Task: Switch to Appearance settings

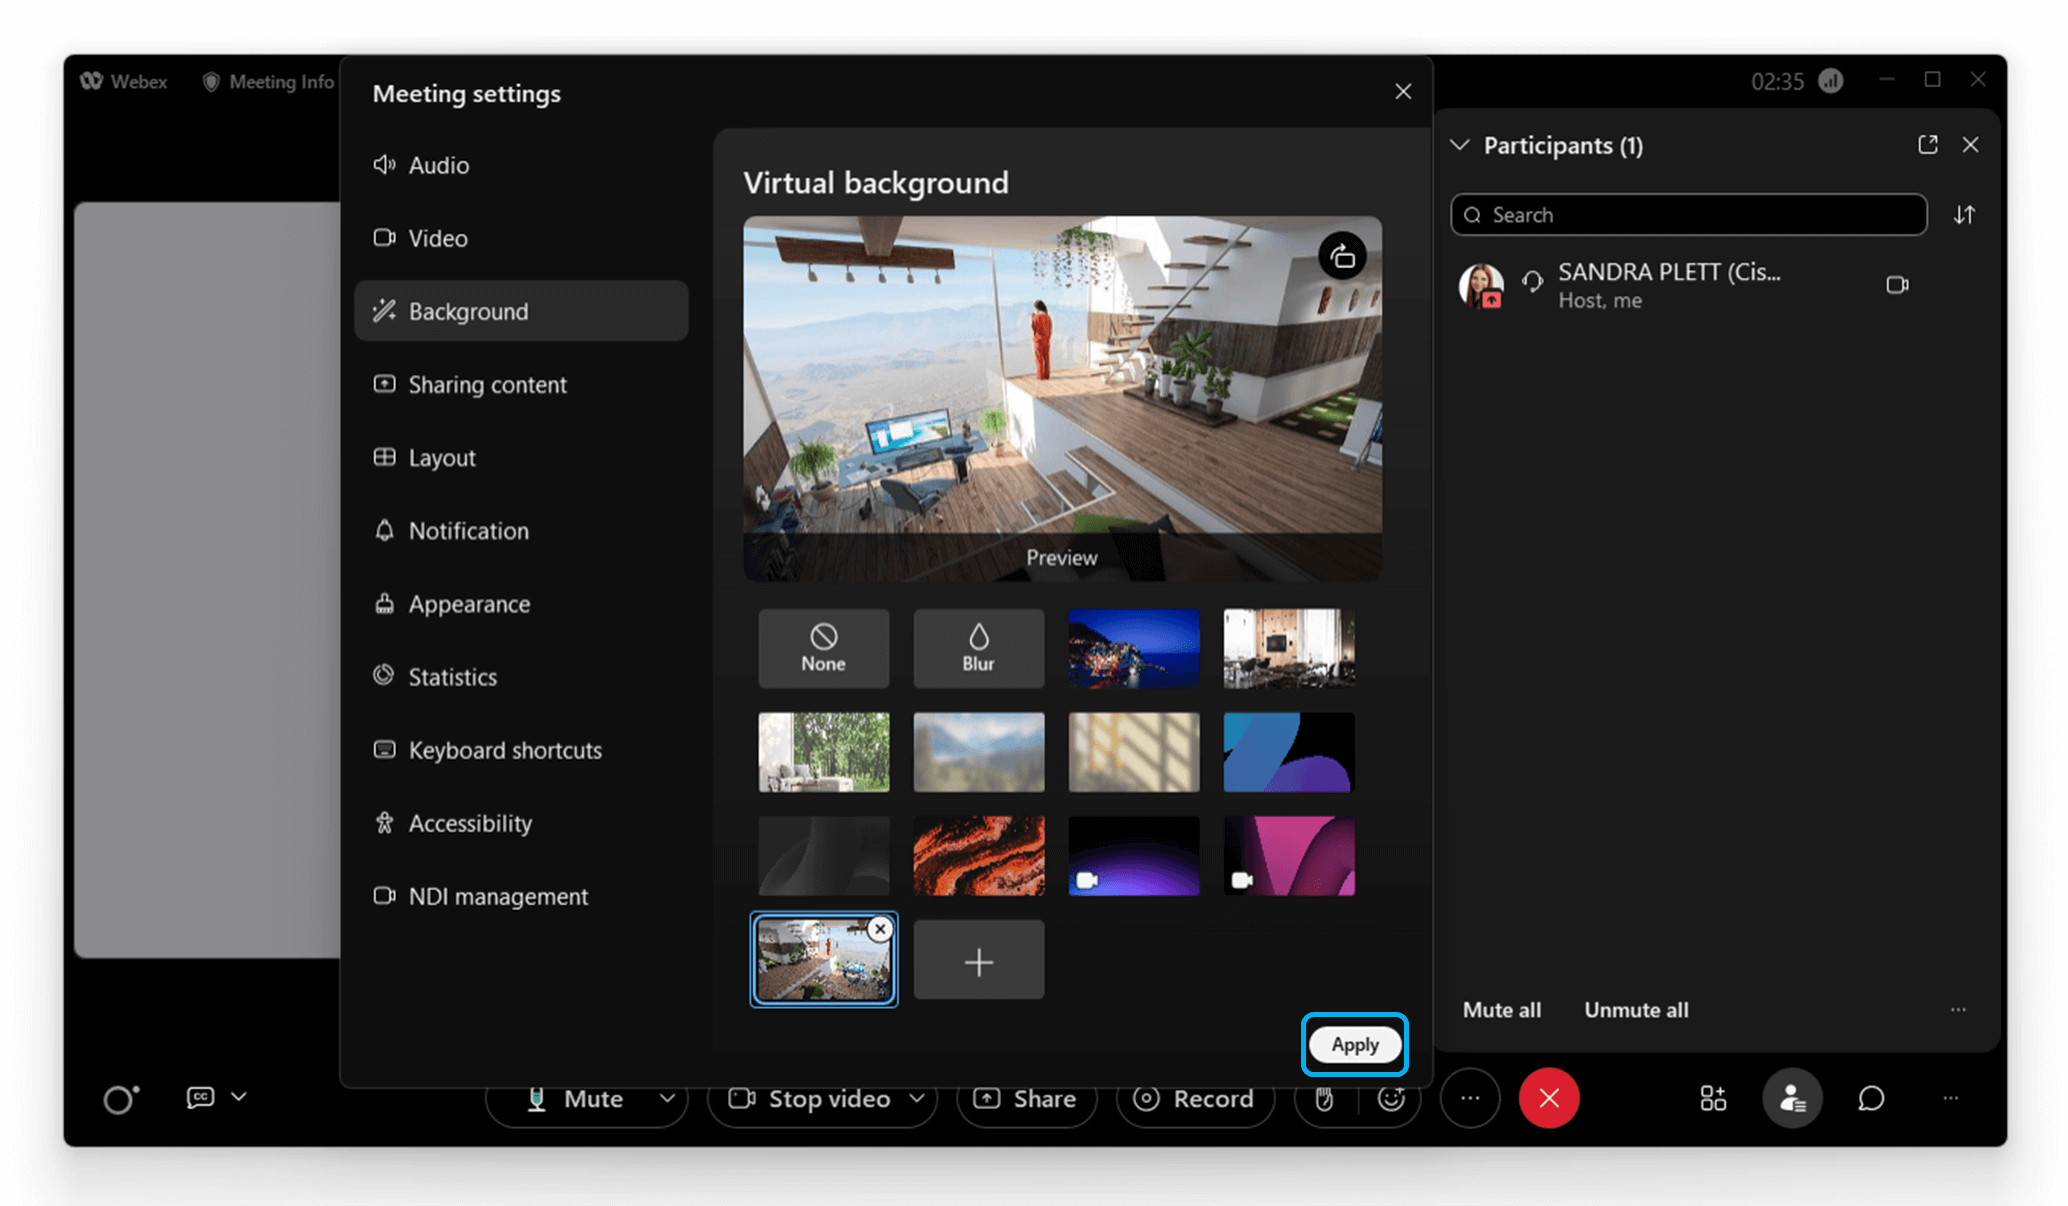Action: pyautogui.click(x=521, y=603)
